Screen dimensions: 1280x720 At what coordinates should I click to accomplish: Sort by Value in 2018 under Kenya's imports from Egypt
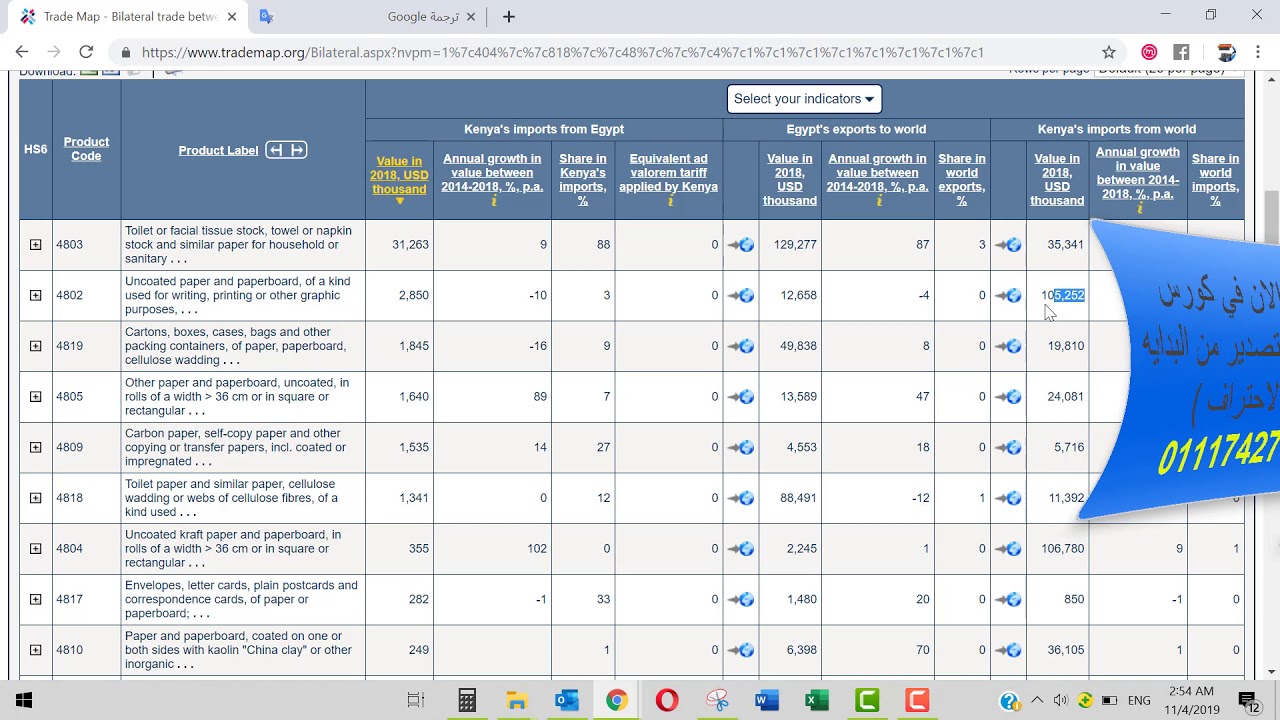pyautogui.click(x=399, y=176)
